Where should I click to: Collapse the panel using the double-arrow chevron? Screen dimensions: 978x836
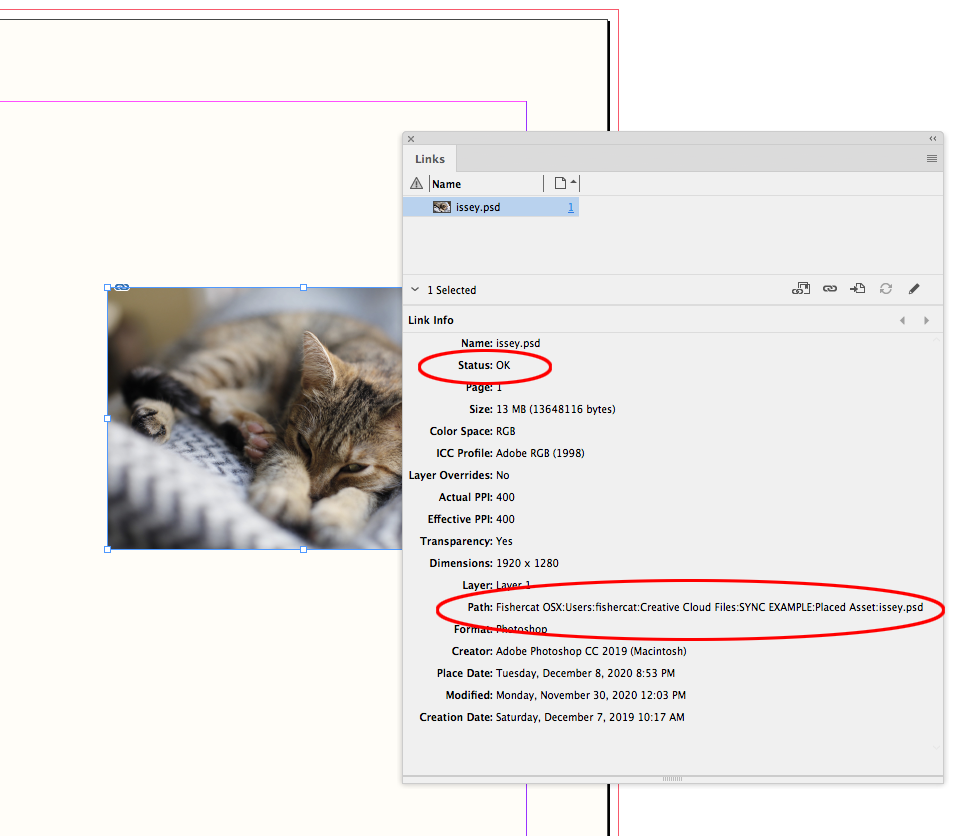pos(931,139)
